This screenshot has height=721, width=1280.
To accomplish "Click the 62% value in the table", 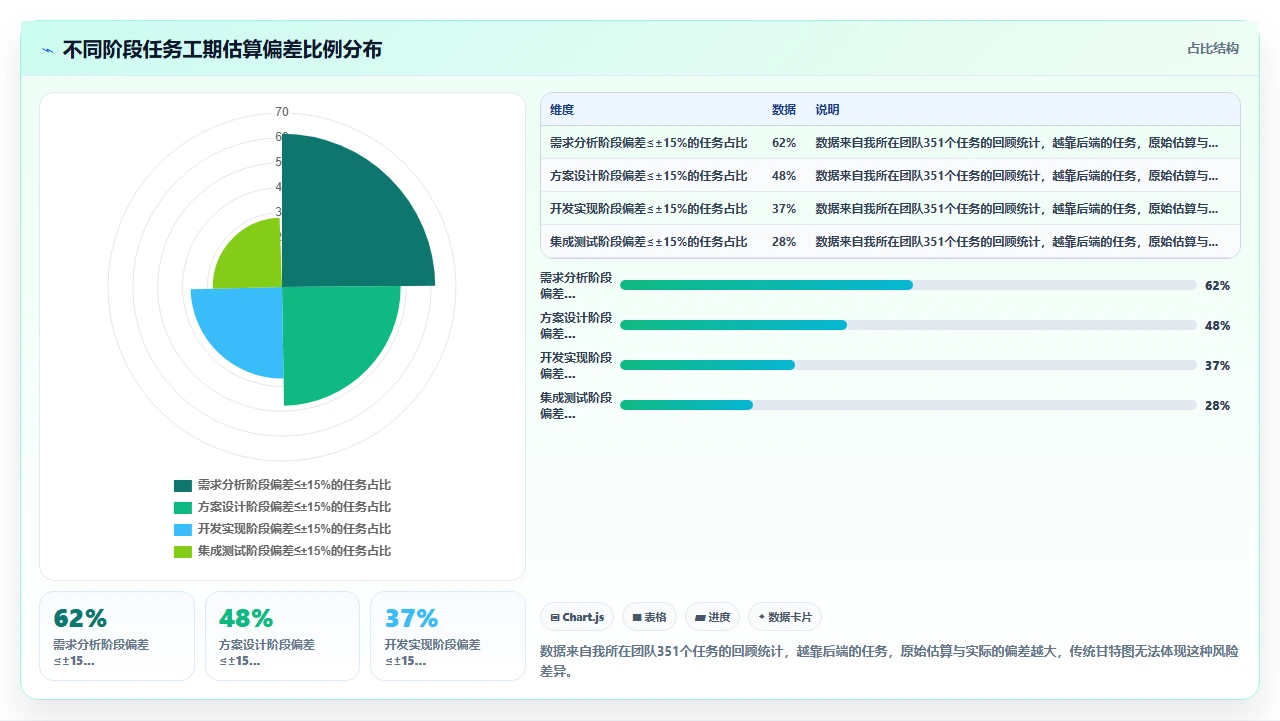I will 784,143.
